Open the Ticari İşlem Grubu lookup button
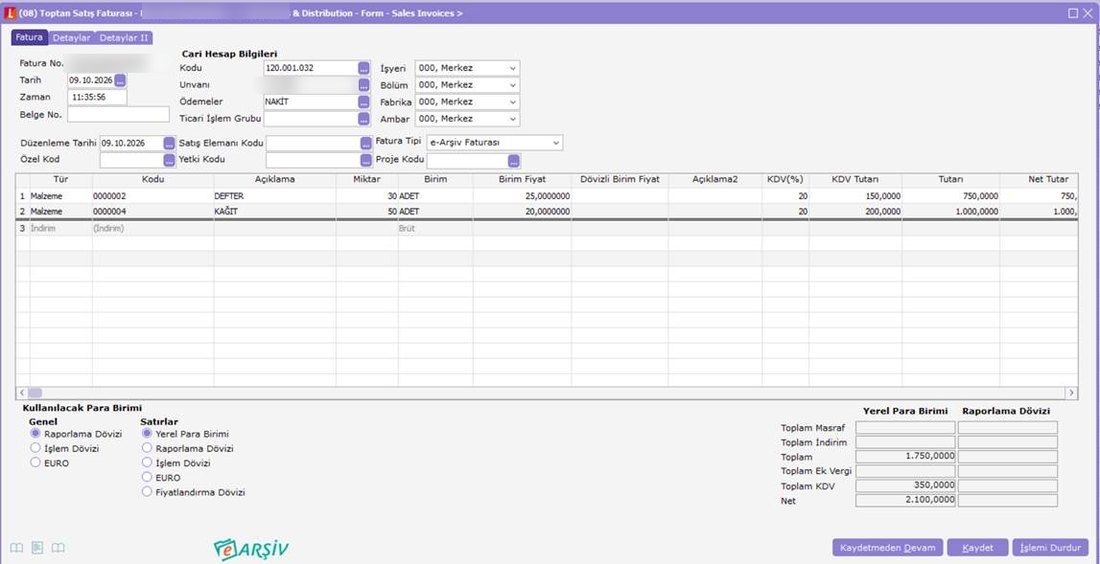The image size is (1100, 564). 363,119
